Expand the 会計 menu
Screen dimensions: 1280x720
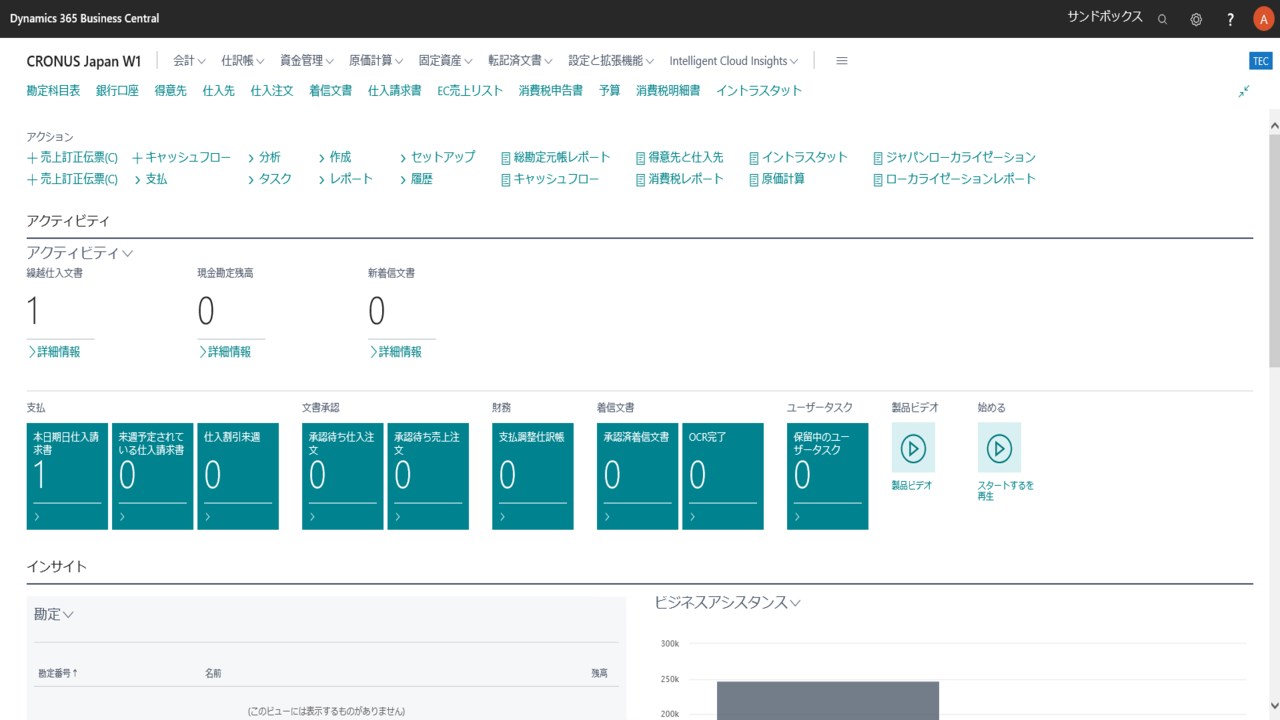tap(189, 61)
